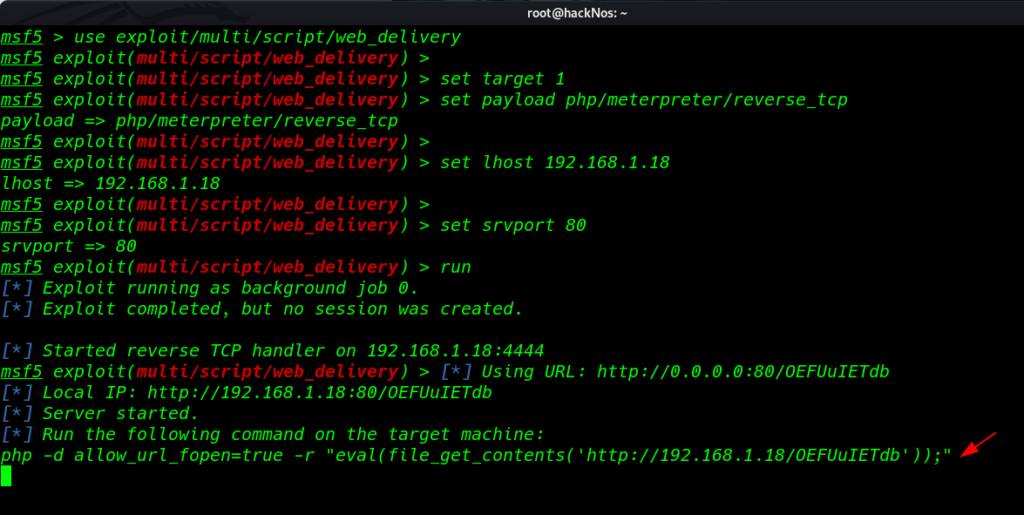Click the terminal title 'root@hackNos: ~'
The height and width of the screenshot is (515, 1024).
tap(577, 13)
